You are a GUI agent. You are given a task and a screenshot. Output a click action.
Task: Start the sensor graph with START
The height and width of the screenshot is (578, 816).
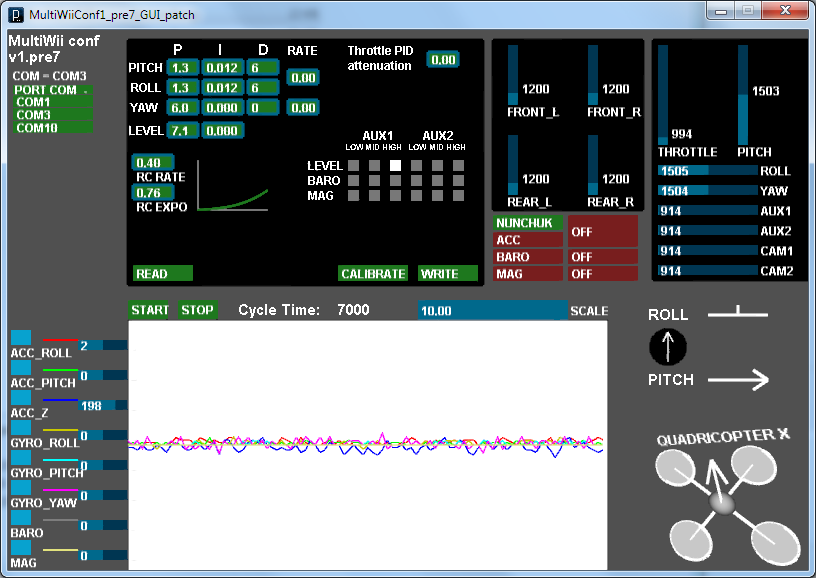(x=149, y=310)
